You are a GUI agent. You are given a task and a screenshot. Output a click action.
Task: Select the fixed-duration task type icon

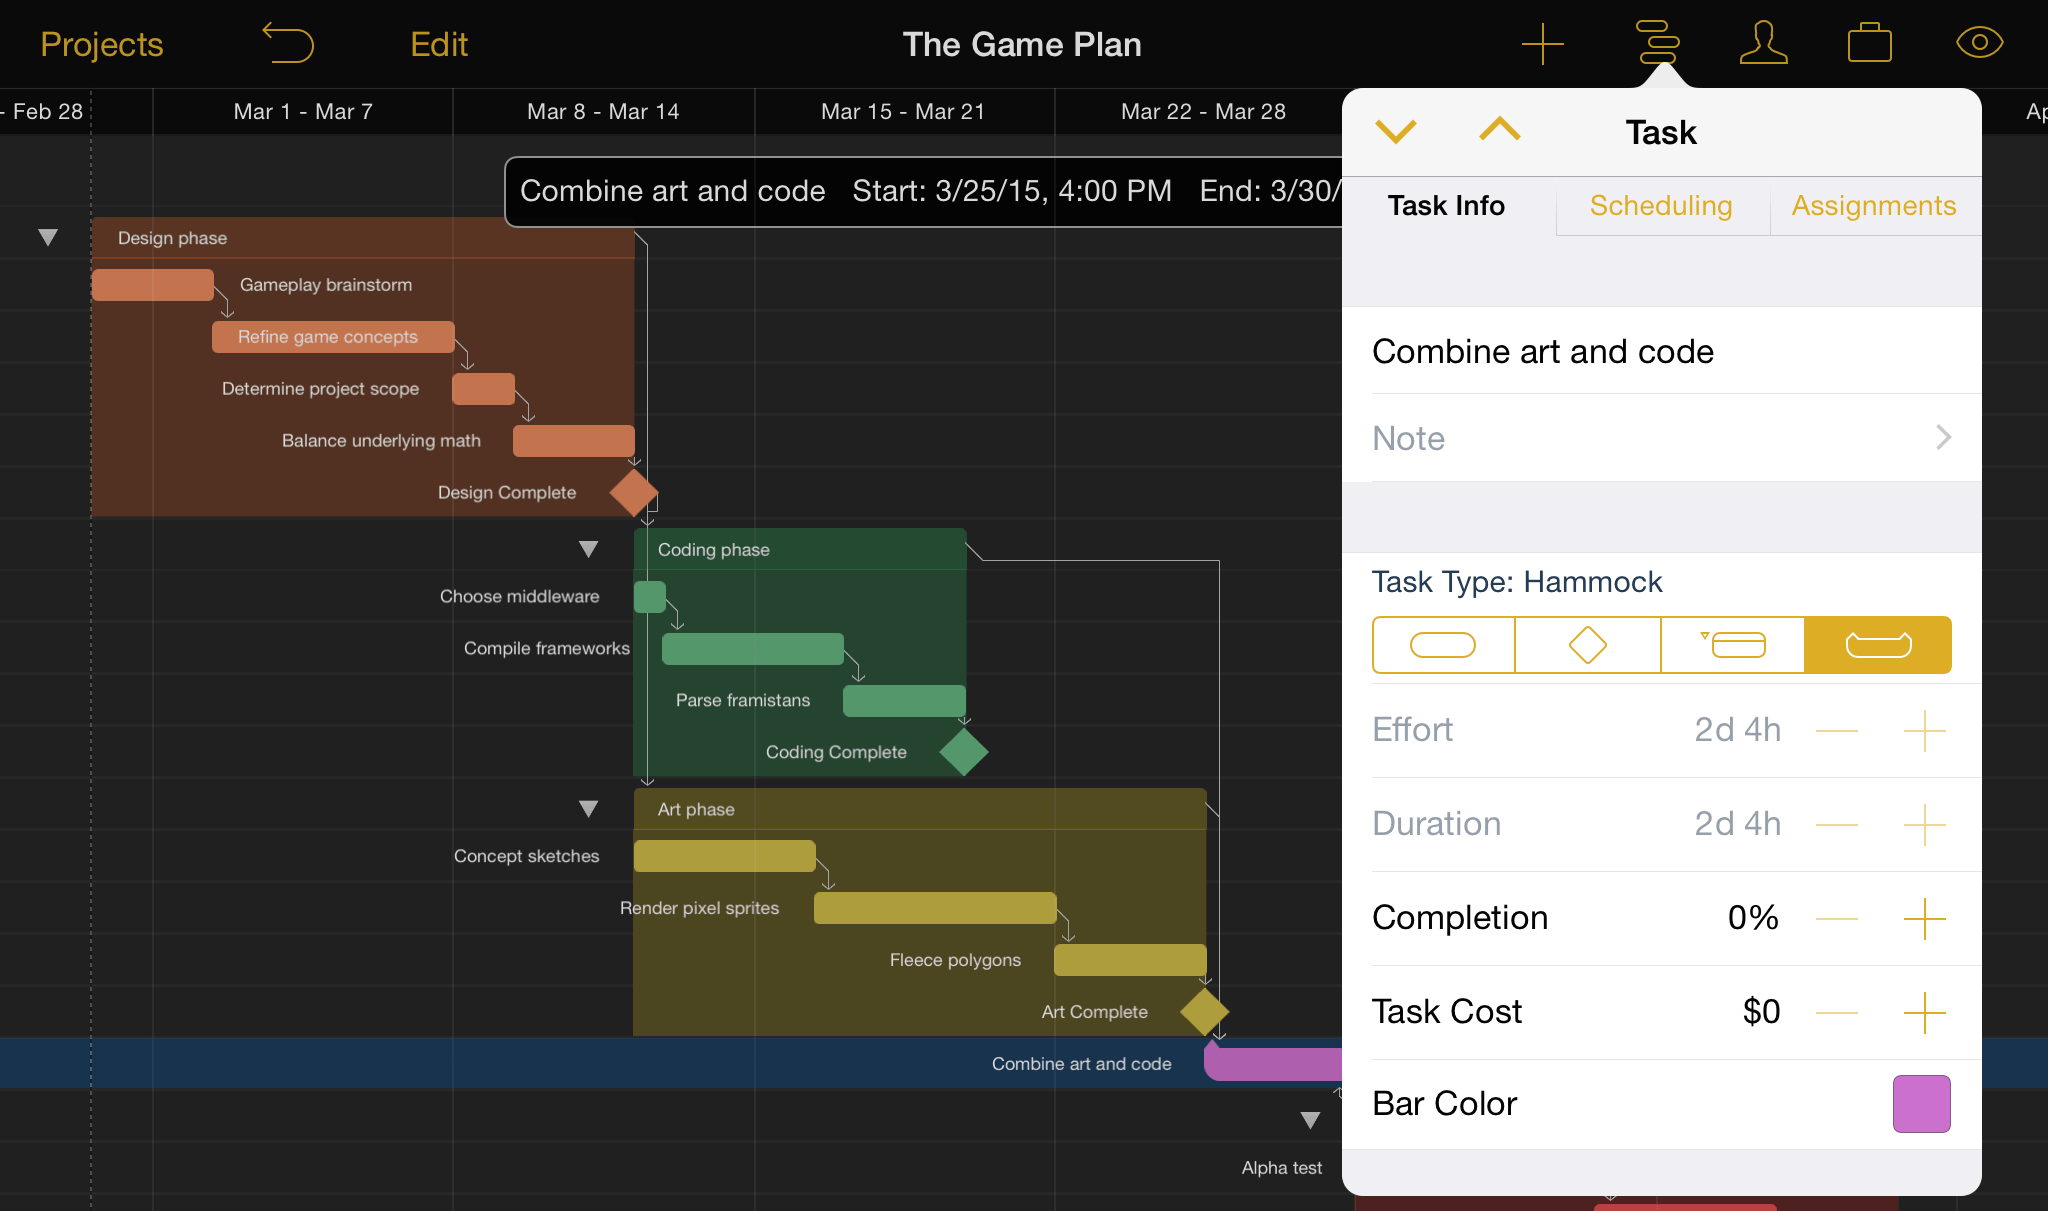pyautogui.click(x=1732, y=646)
